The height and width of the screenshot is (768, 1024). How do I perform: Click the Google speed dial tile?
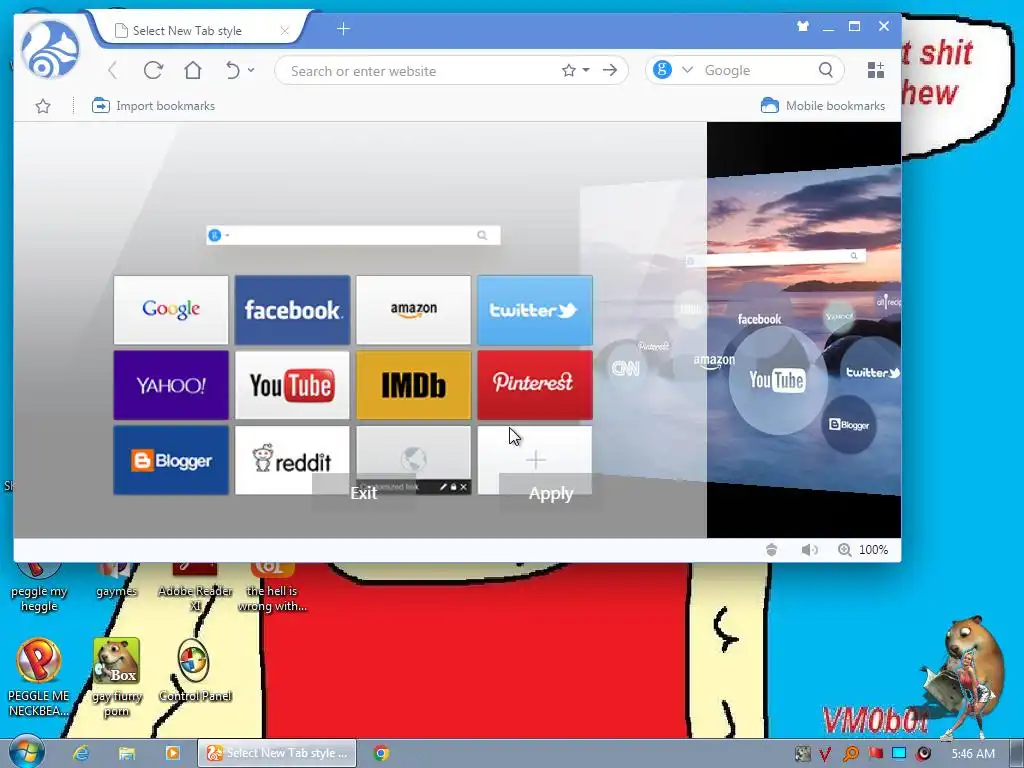(171, 310)
